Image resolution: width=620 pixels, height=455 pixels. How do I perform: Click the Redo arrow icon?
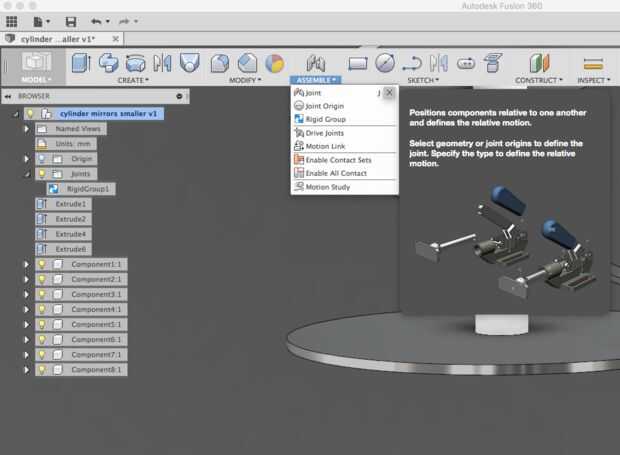(x=124, y=21)
